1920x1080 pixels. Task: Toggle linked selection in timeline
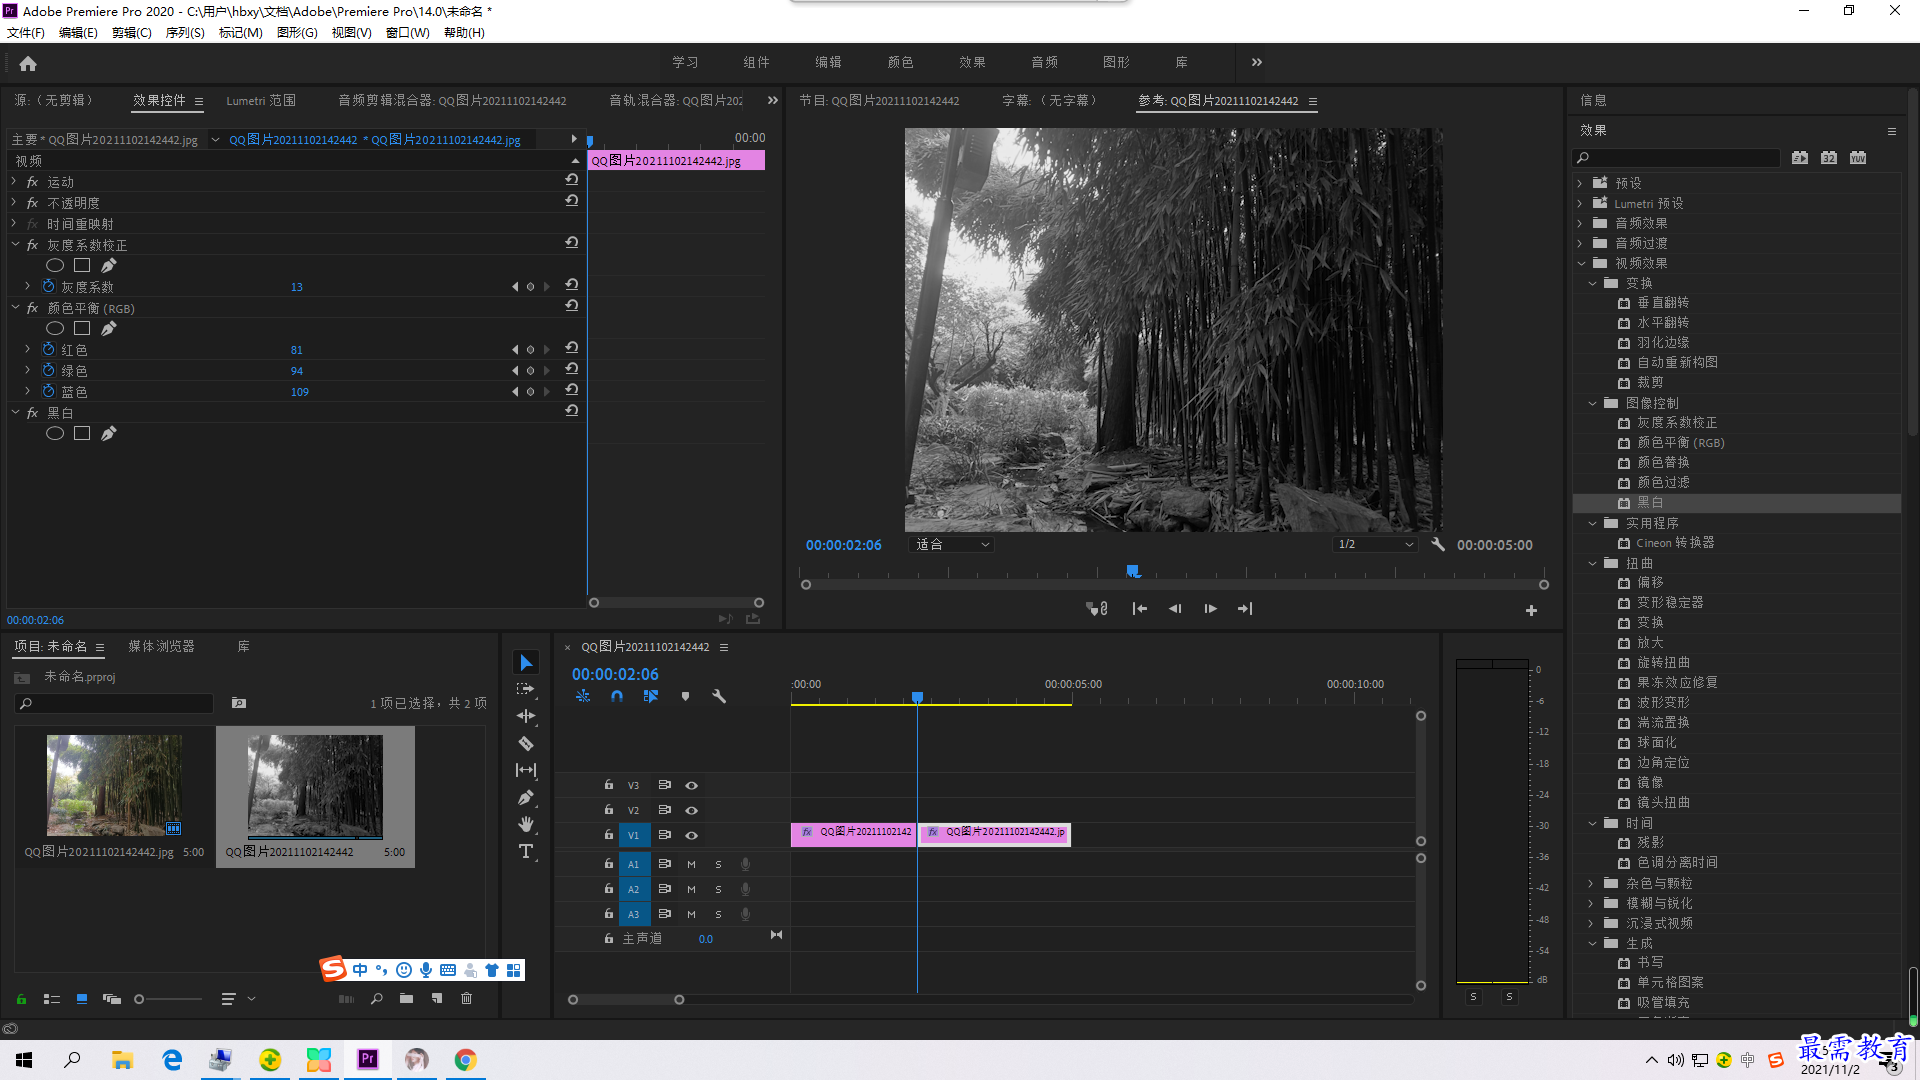pos(651,696)
